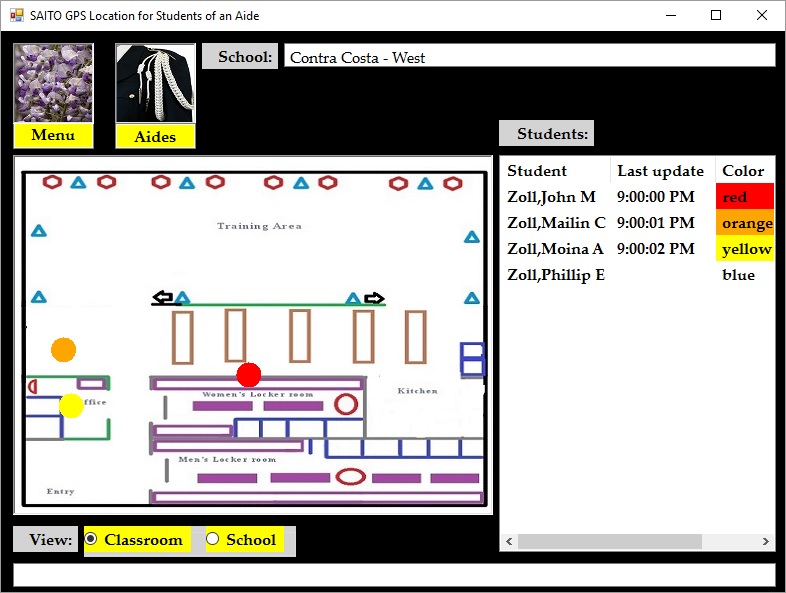
Task: Click the red student dot on map
Action: tap(249, 375)
